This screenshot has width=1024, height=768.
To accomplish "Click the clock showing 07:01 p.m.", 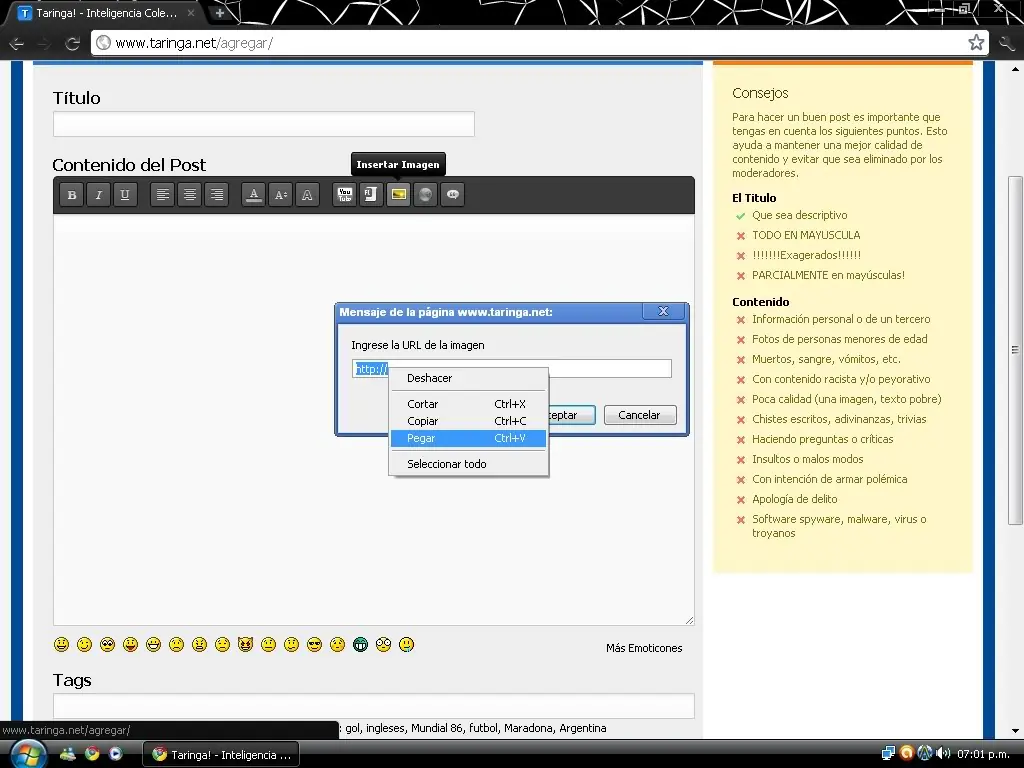I will (983, 754).
